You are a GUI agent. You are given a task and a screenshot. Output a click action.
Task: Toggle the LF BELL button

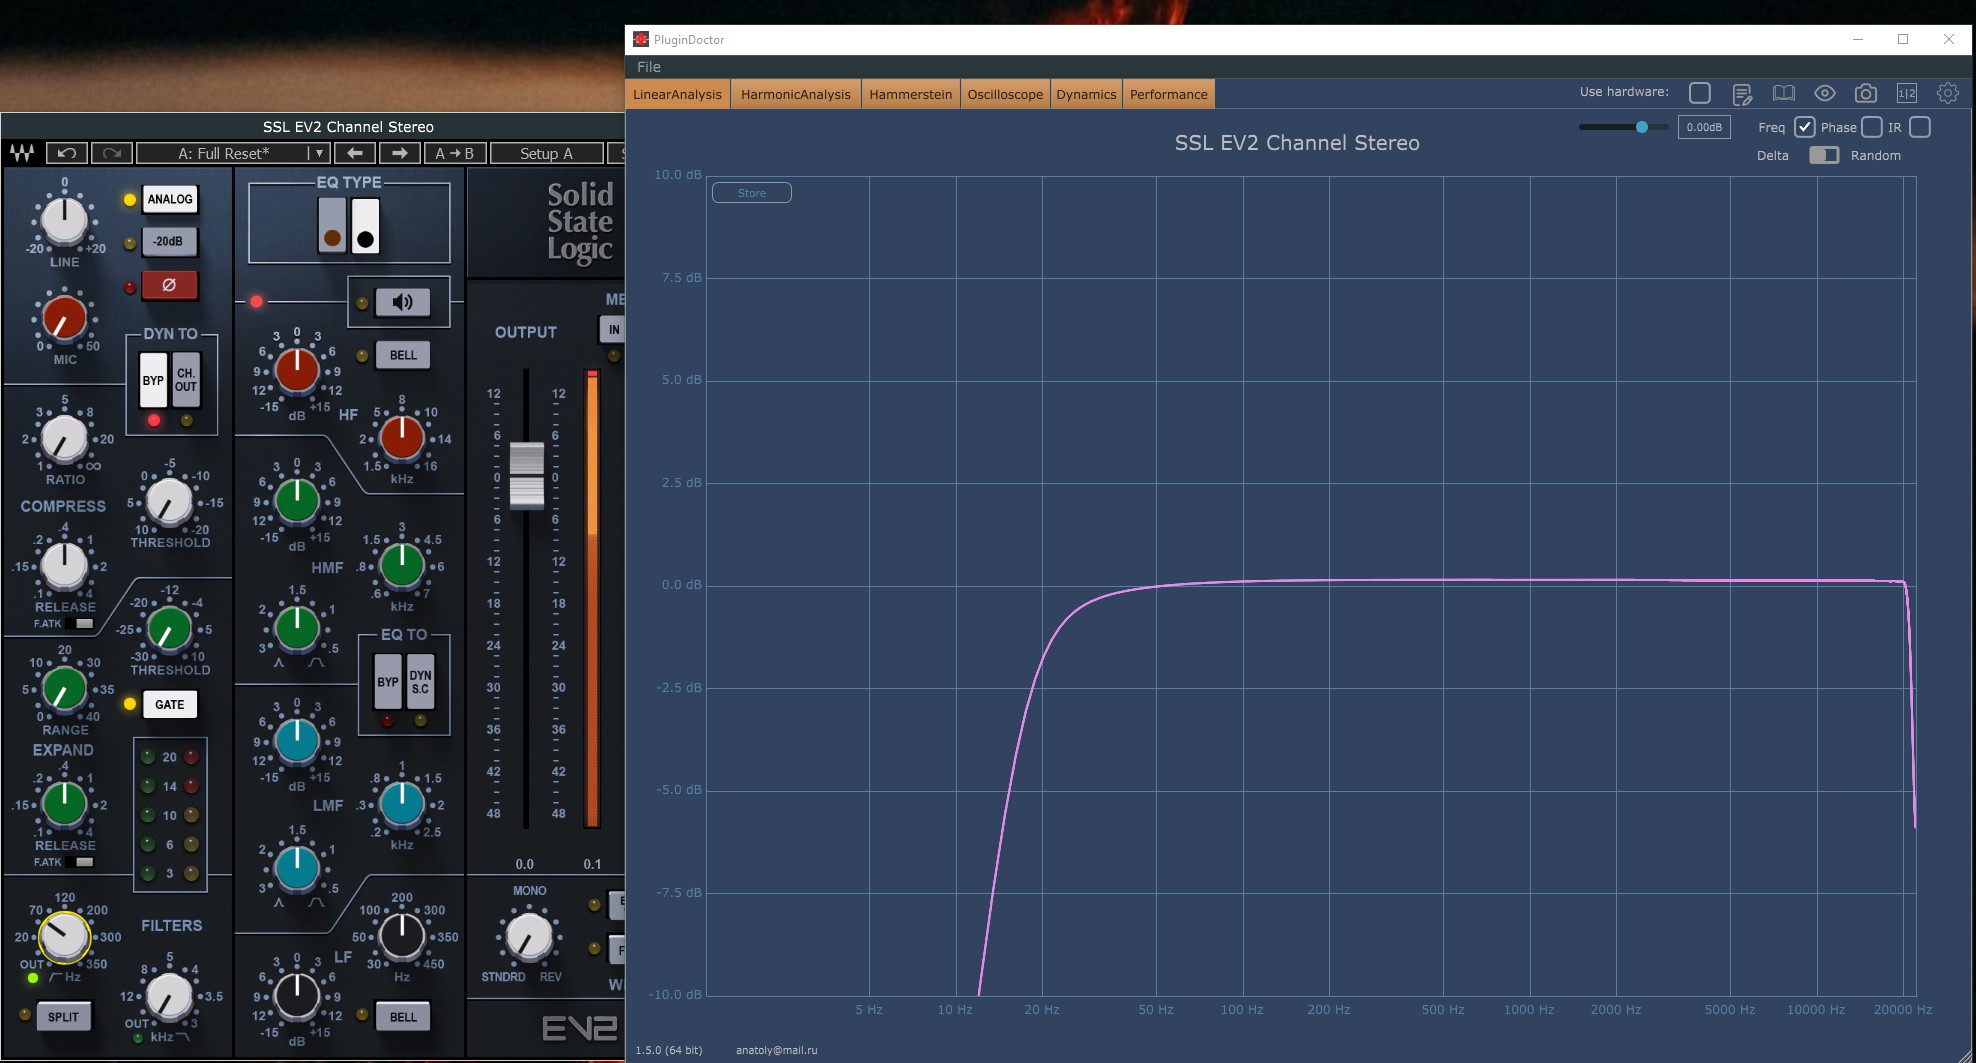pos(403,1017)
